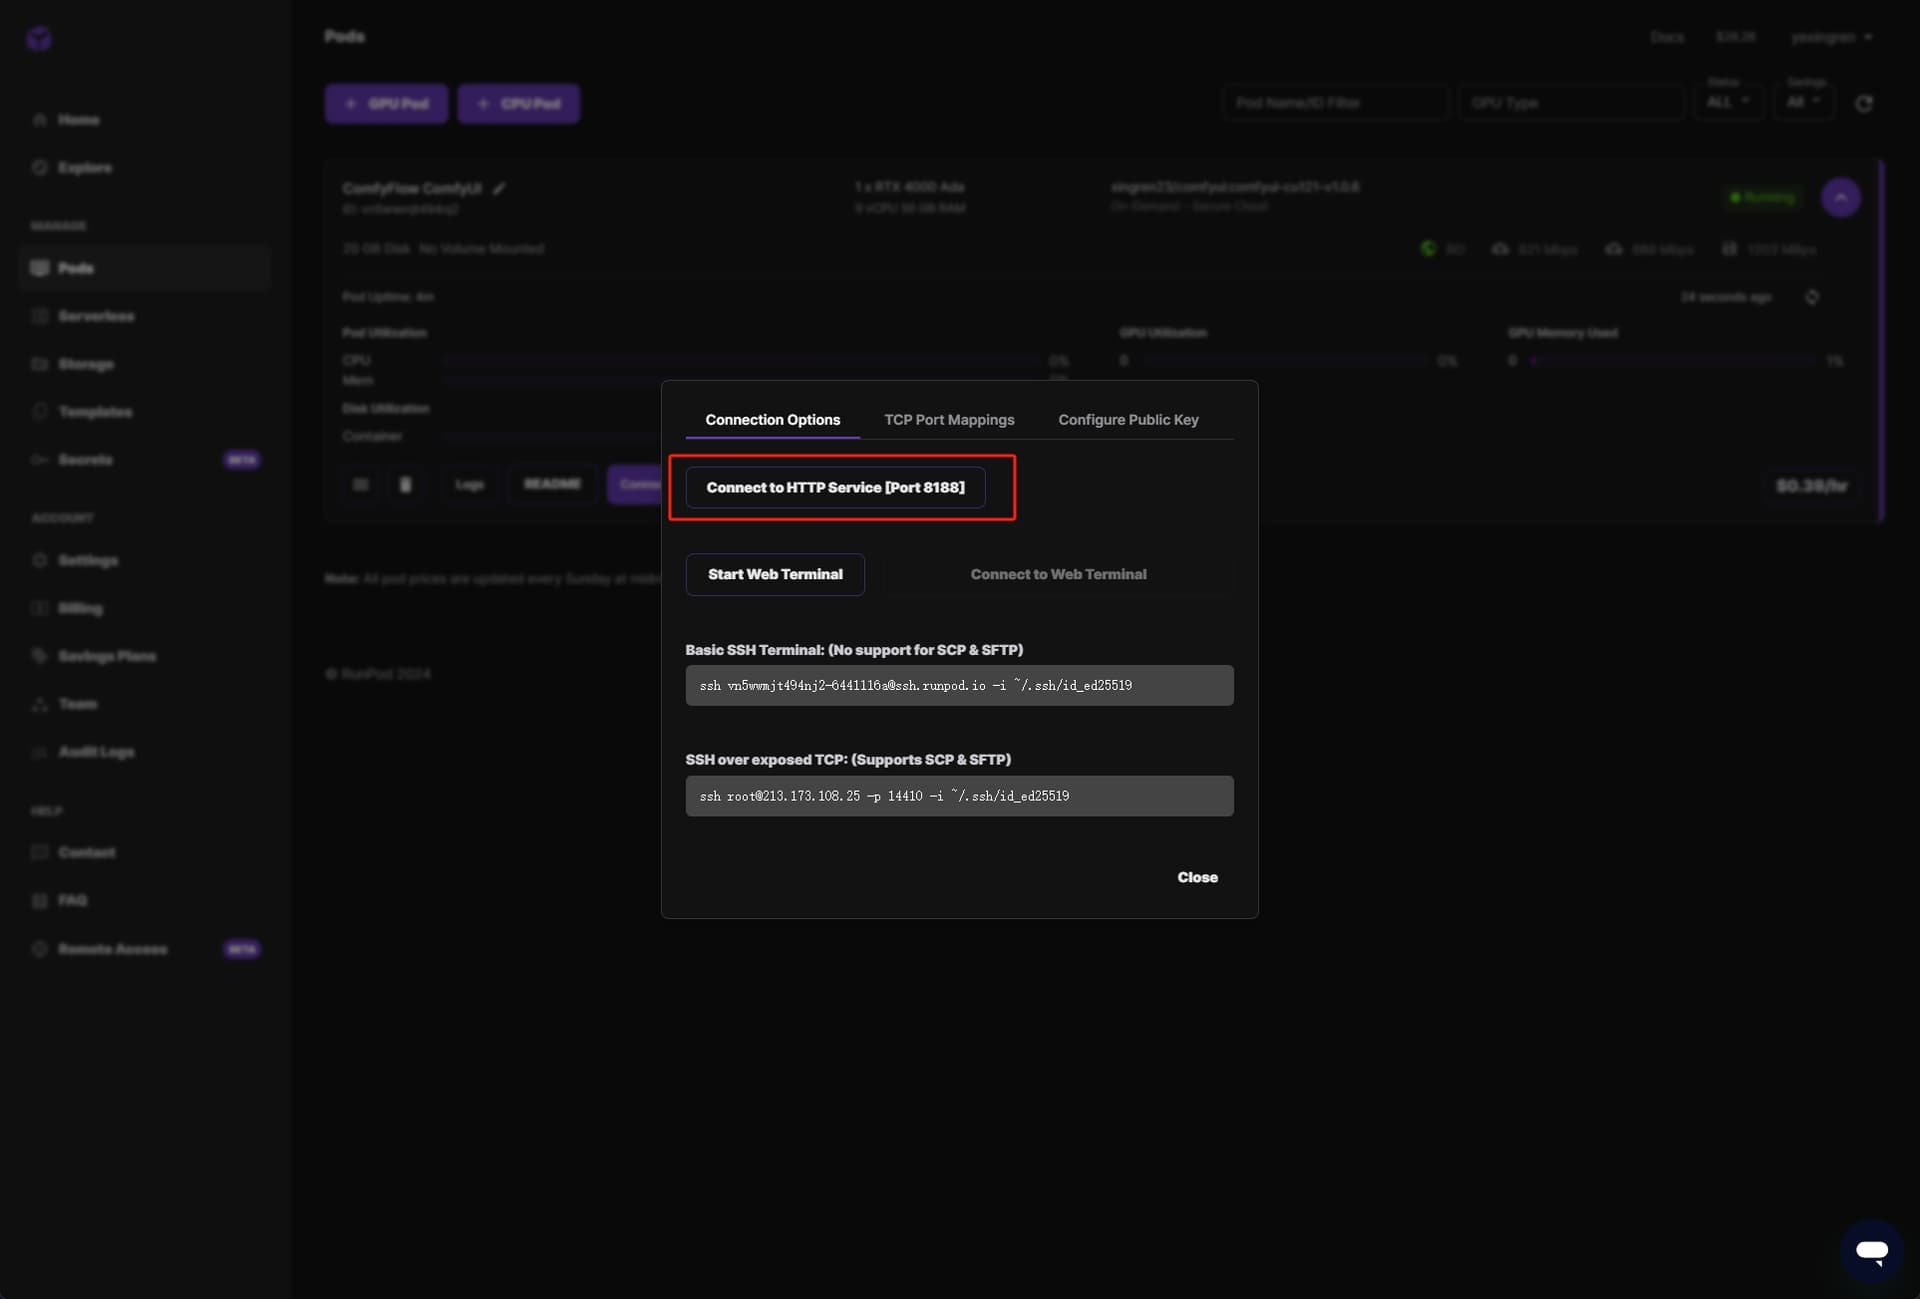Screen dimensions: 1920x1299
Task: Click the RunPod logo icon
Action: (x=39, y=38)
